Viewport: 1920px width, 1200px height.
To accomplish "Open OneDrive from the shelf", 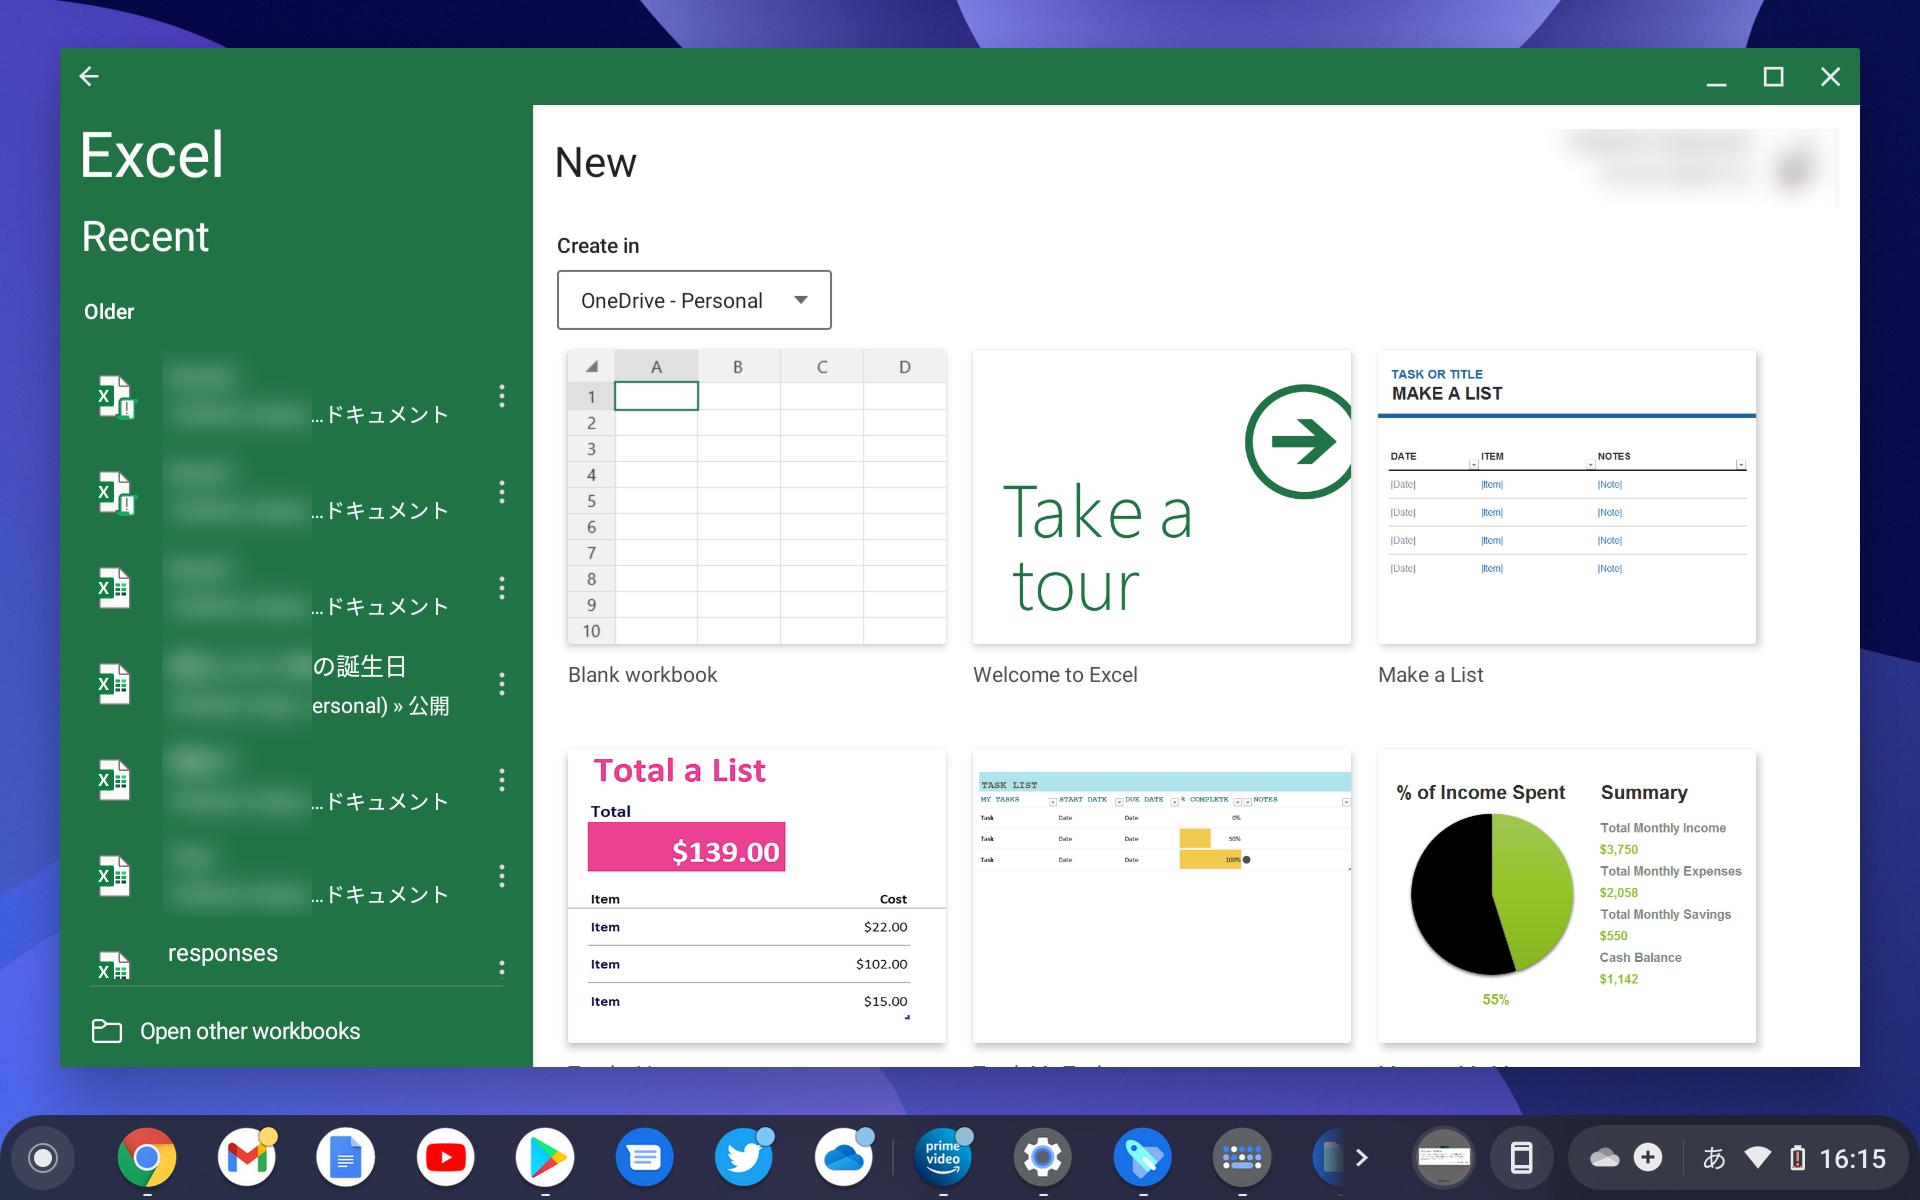I will [x=844, y=1157].
